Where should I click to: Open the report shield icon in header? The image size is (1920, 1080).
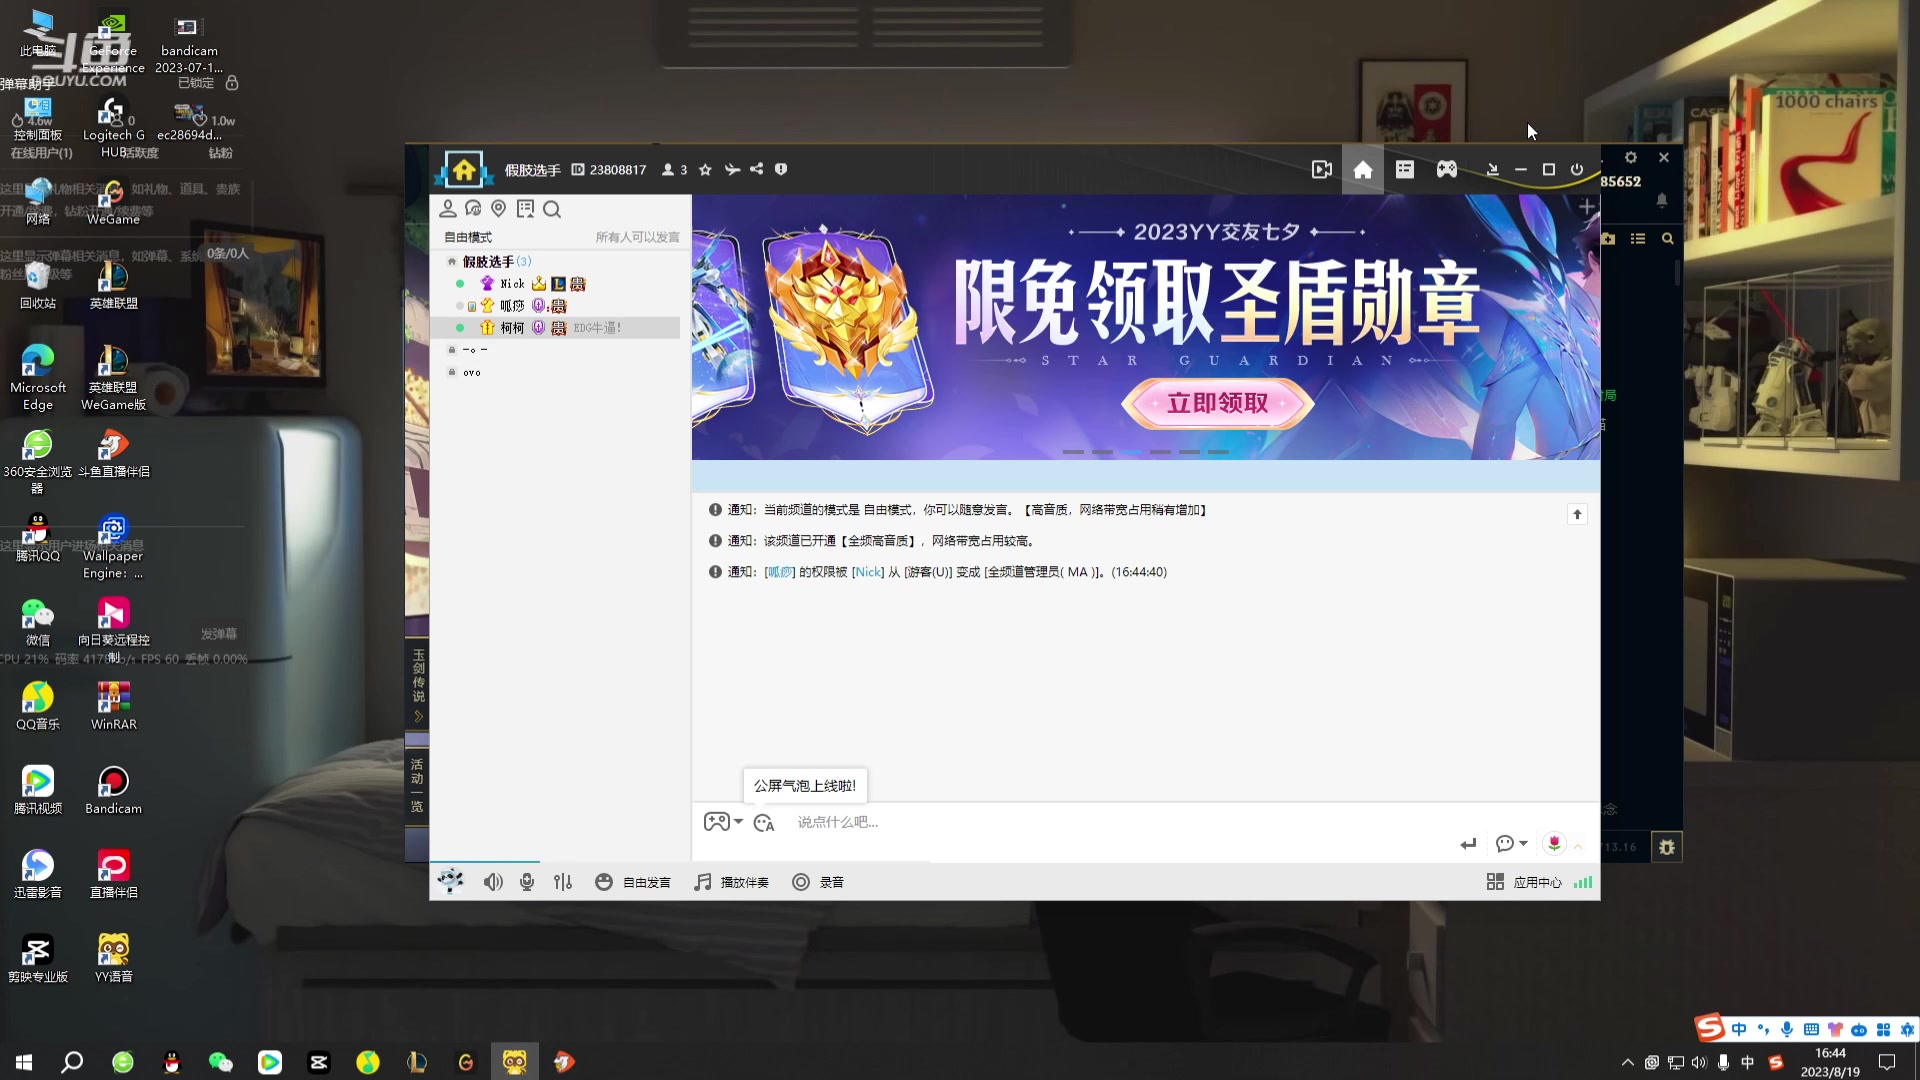pyautogui.click(x=781, y=169)
